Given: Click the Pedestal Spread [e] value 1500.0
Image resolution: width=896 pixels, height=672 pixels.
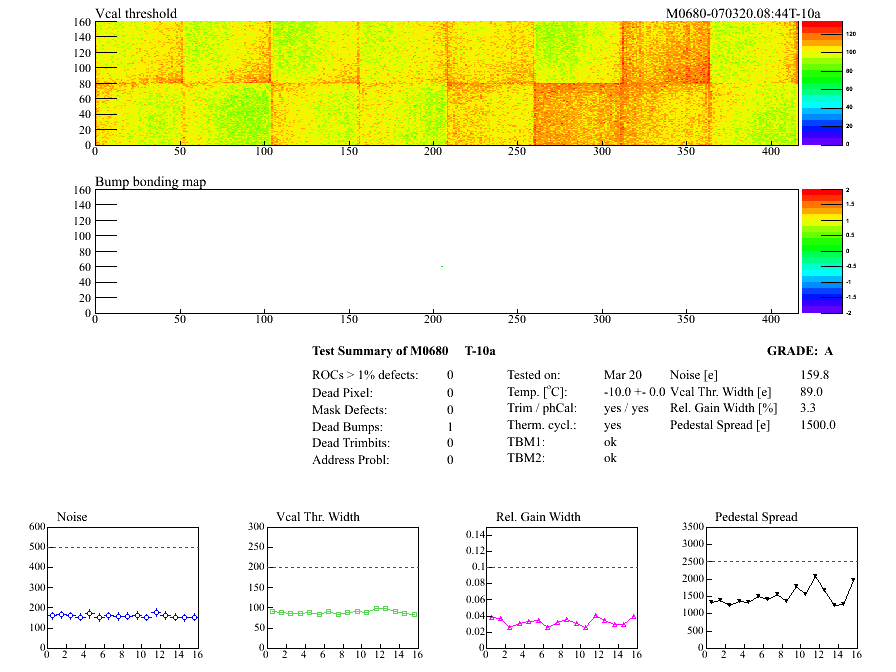Looking at the screenshot, I should pos(818,425).
